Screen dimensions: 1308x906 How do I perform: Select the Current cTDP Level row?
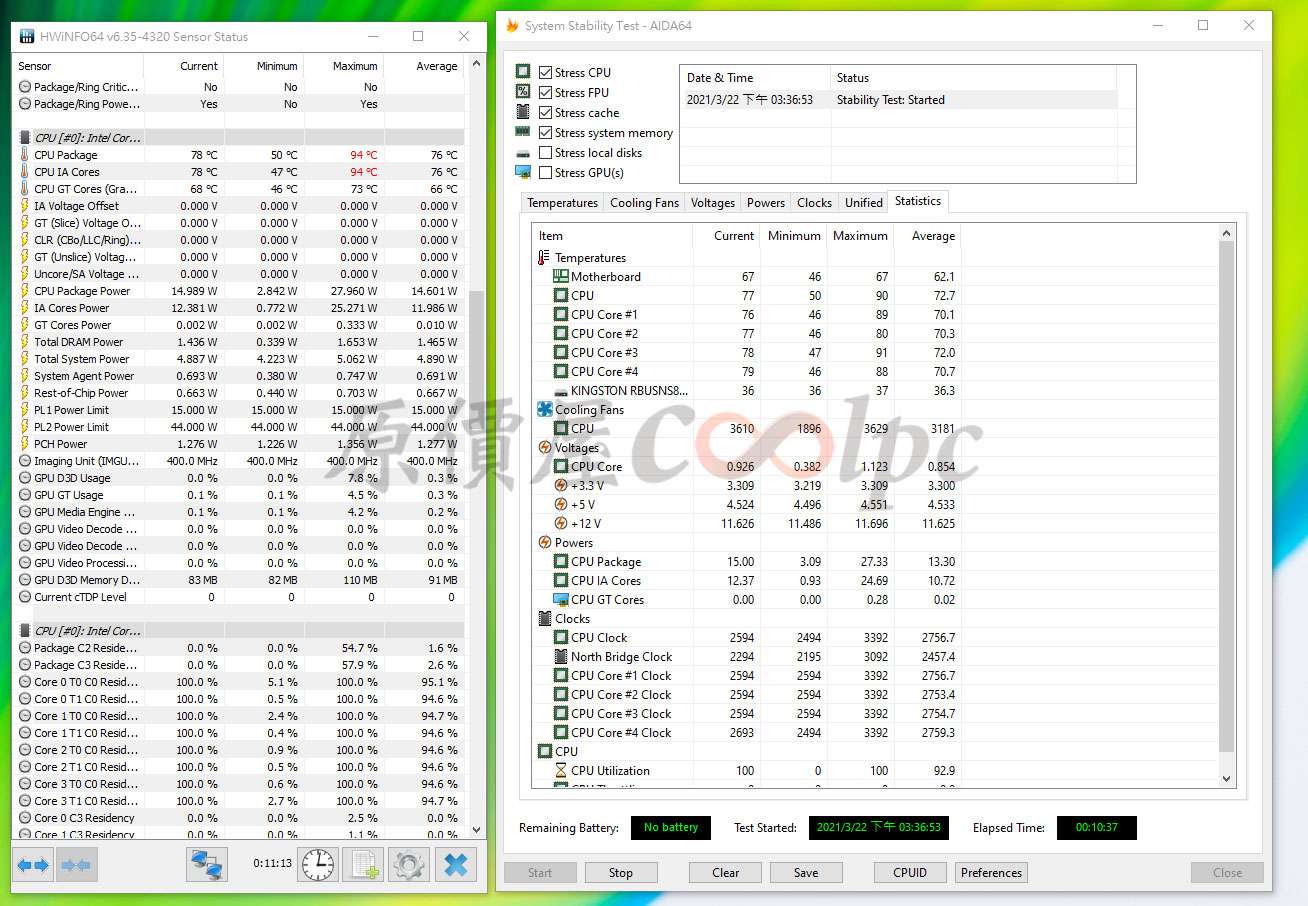tap(239, 597)
